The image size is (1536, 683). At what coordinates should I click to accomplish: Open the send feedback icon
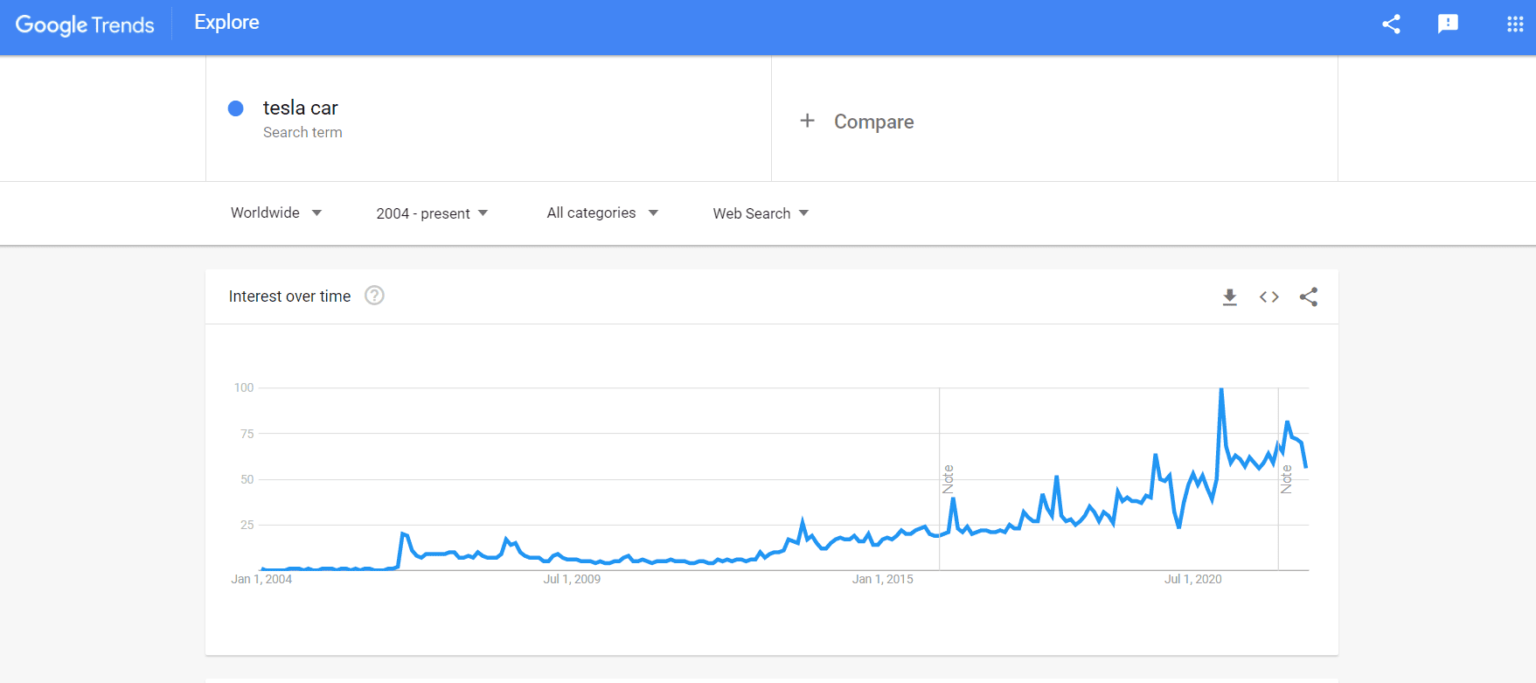coord(1448,24)
